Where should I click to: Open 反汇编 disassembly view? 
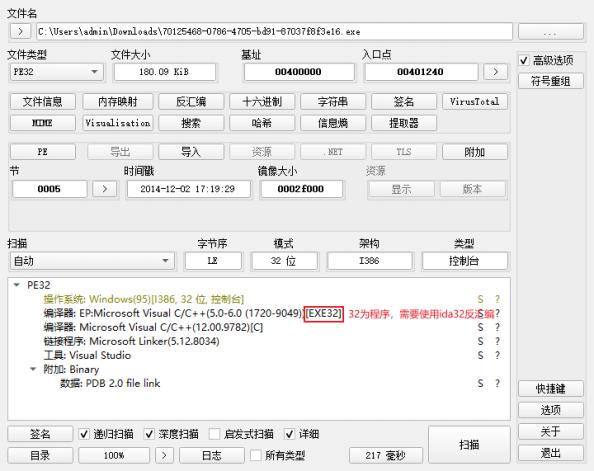pos(191,102)
